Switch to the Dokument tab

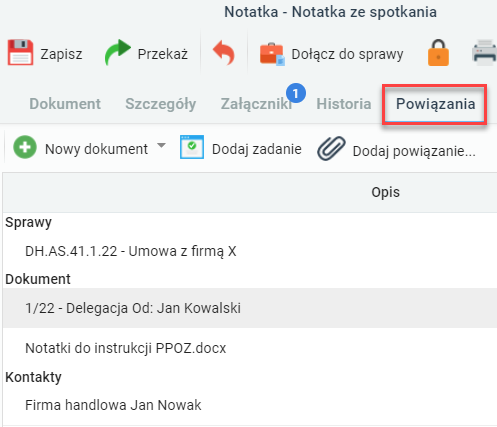pyautogui.click(x=65, y=104)
